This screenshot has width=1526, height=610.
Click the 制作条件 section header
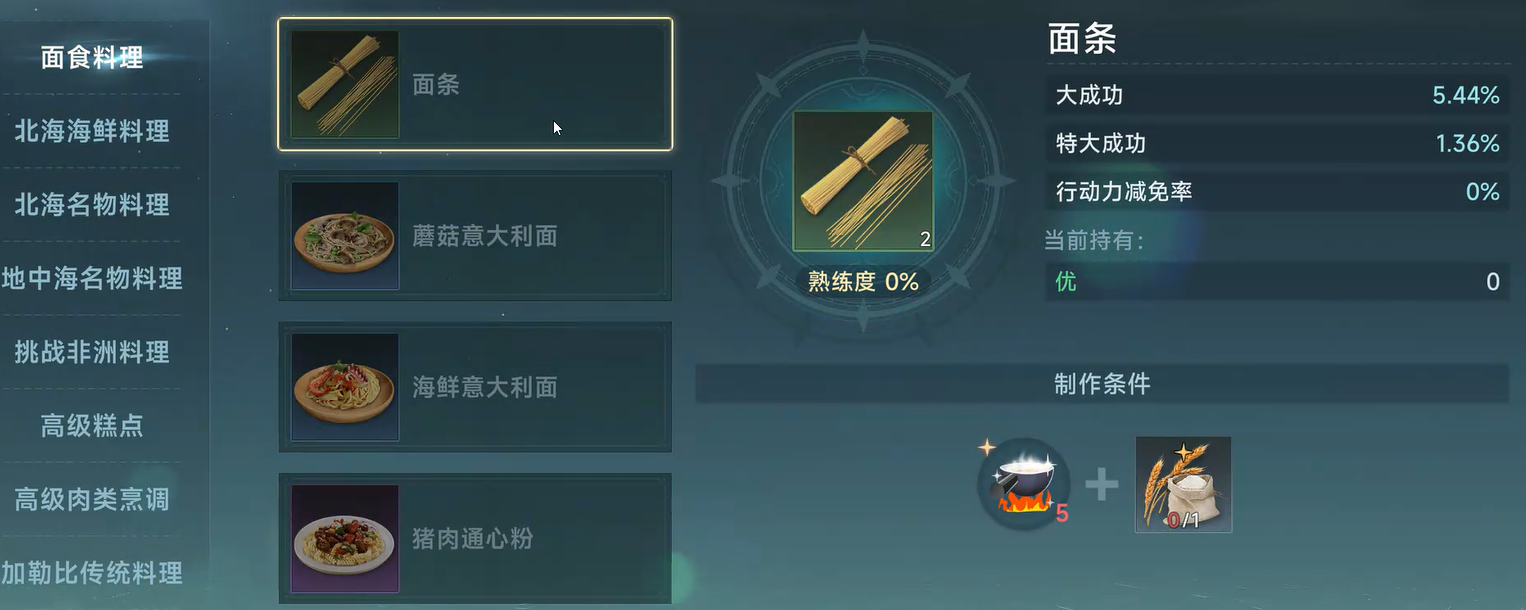pos(1102,384)
